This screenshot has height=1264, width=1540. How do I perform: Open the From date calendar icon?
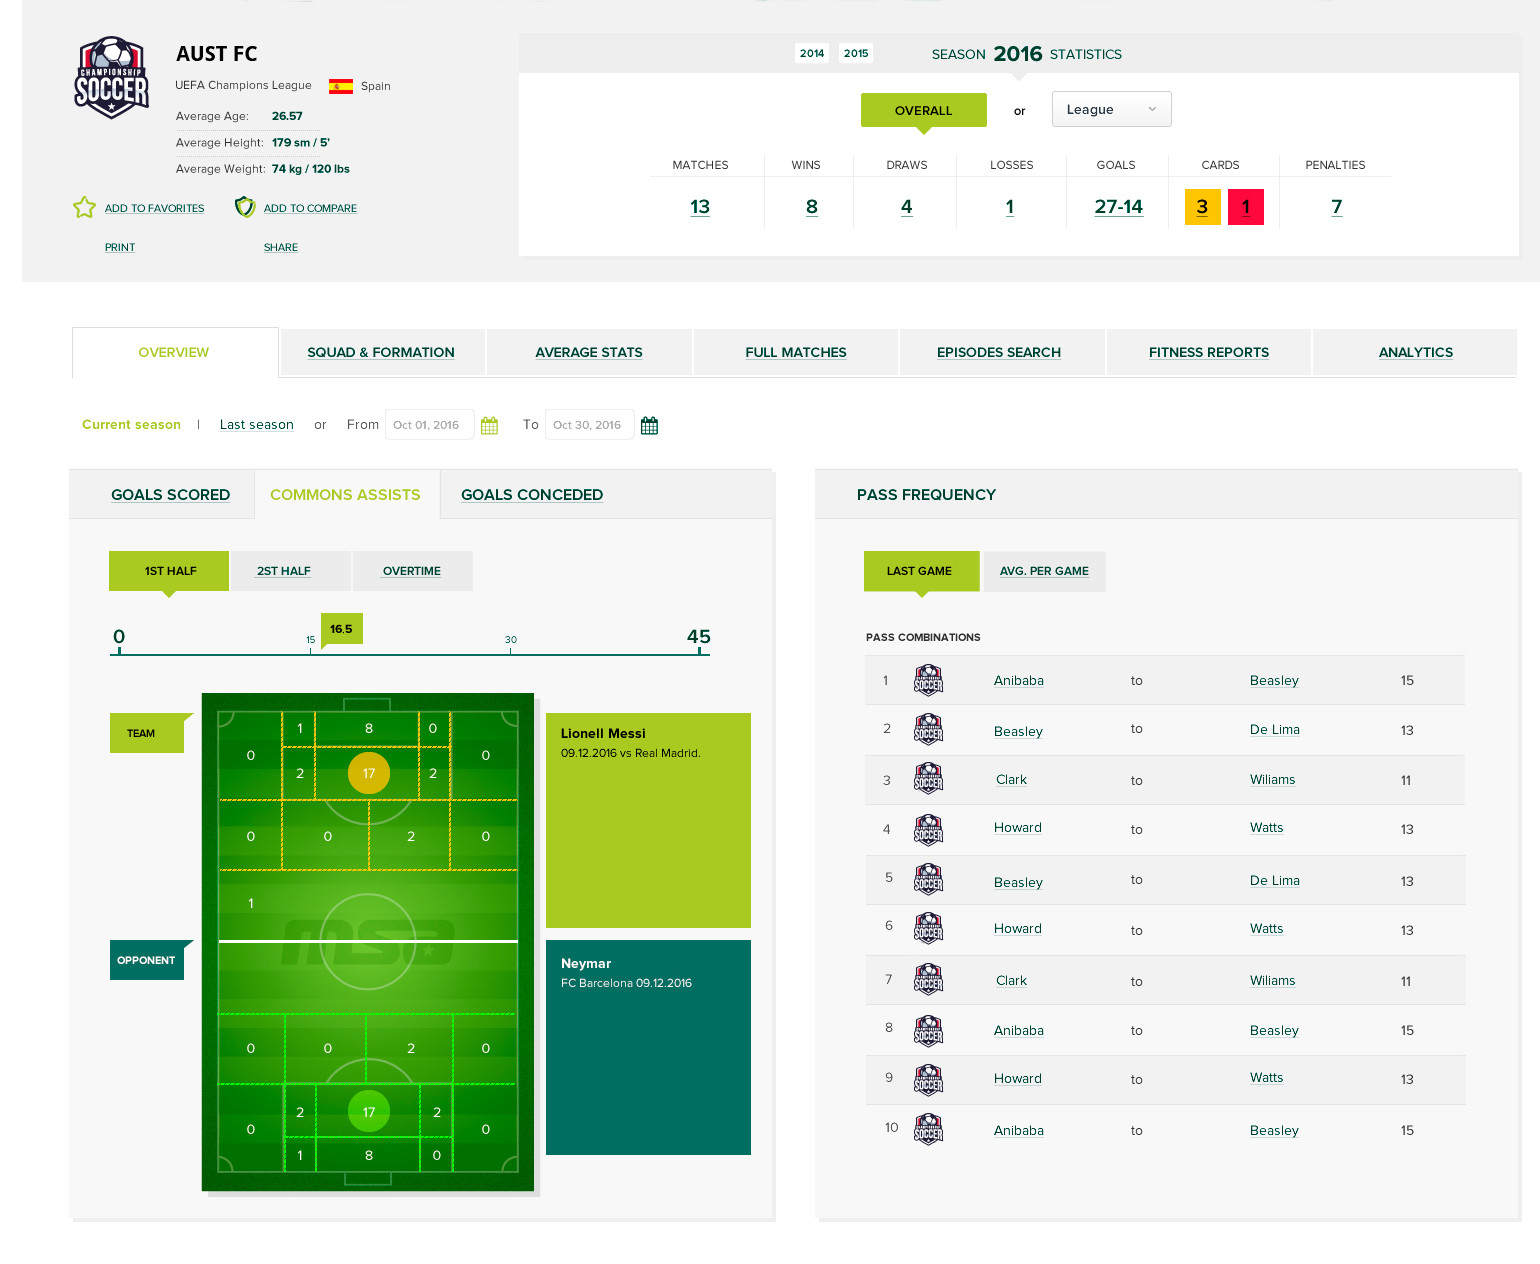(x=489, y=426)
